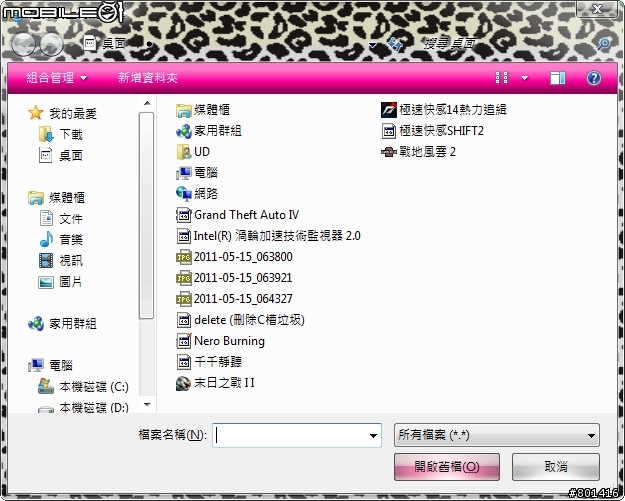Image resolution: width=625 pixels, height=501 pixels.
Task: Click the search magnifier icon
Action: [x=603, y=43]
